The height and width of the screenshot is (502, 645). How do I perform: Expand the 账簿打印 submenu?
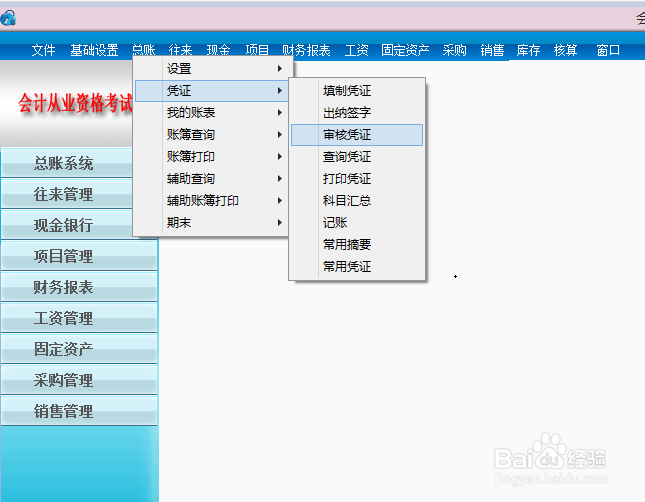coord(211,156)
